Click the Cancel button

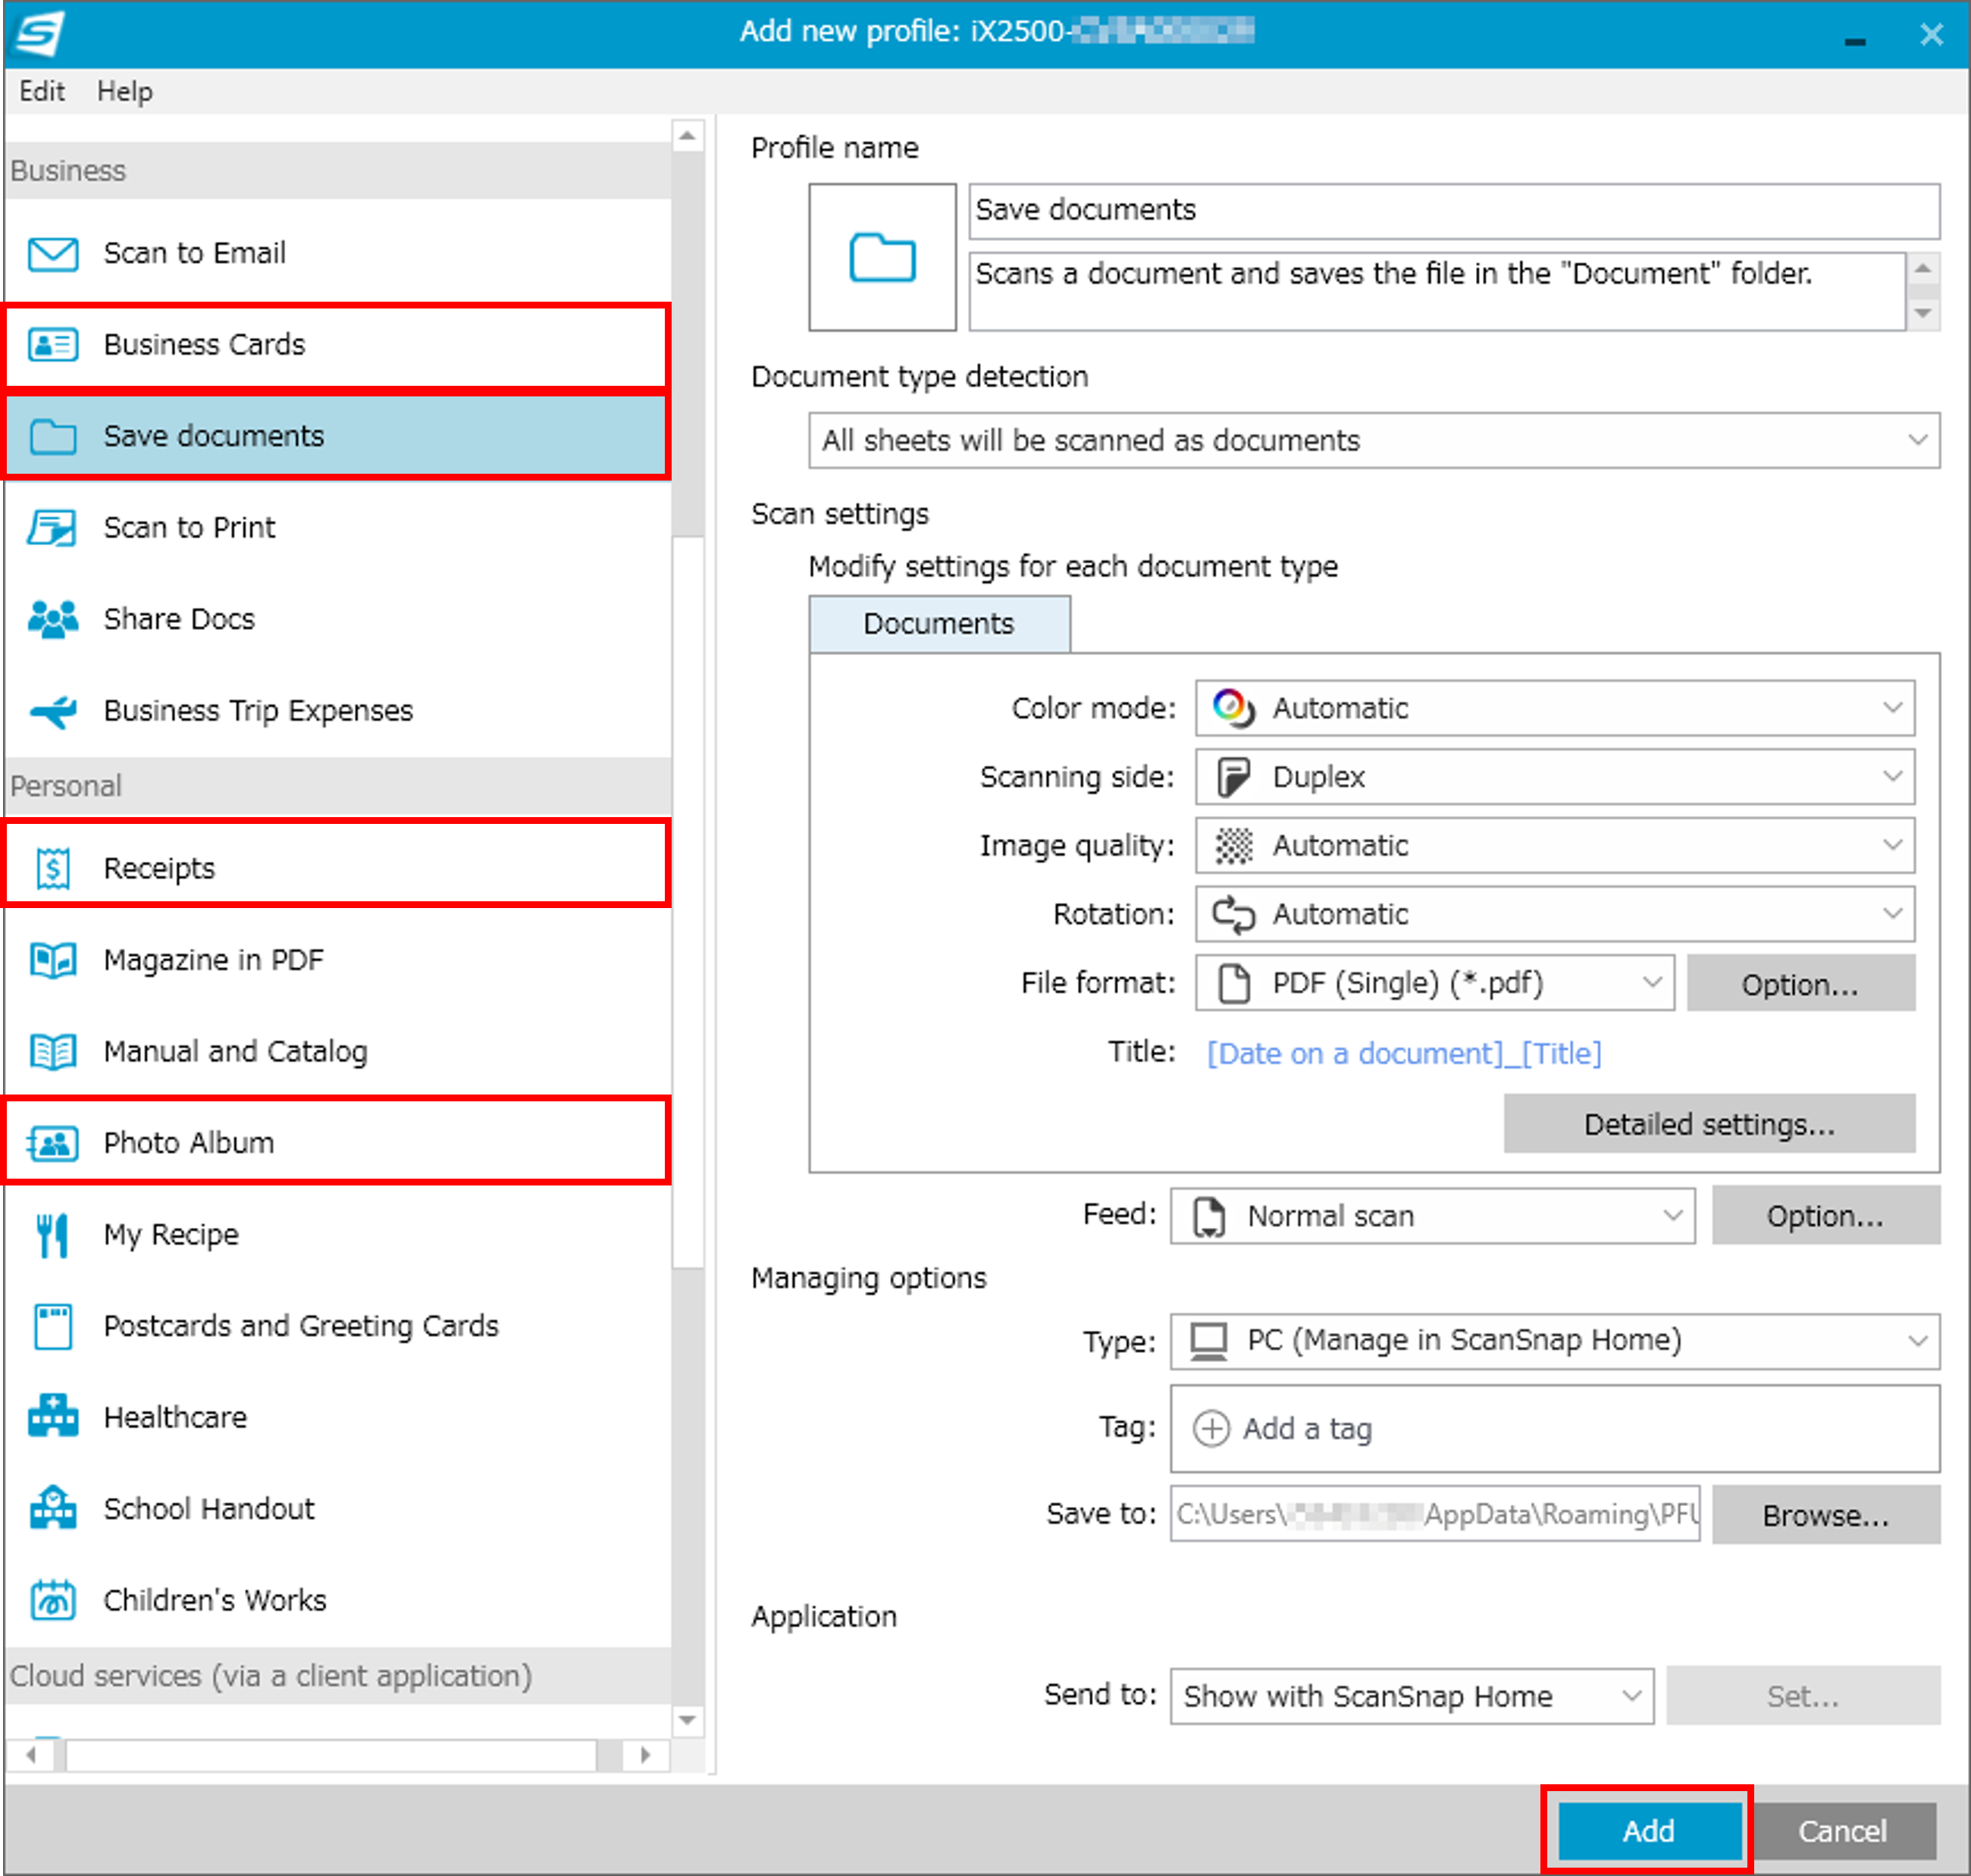pyautogui.click(x=1843, y=1832)
